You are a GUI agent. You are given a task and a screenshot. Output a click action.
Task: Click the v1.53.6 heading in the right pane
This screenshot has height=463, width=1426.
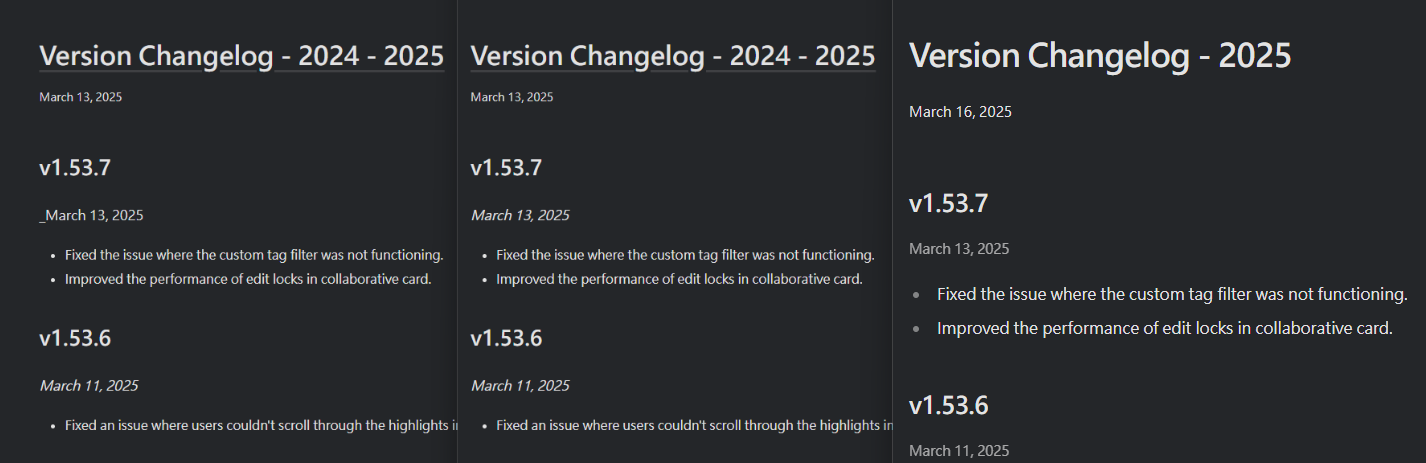click(x=948, y=406)
